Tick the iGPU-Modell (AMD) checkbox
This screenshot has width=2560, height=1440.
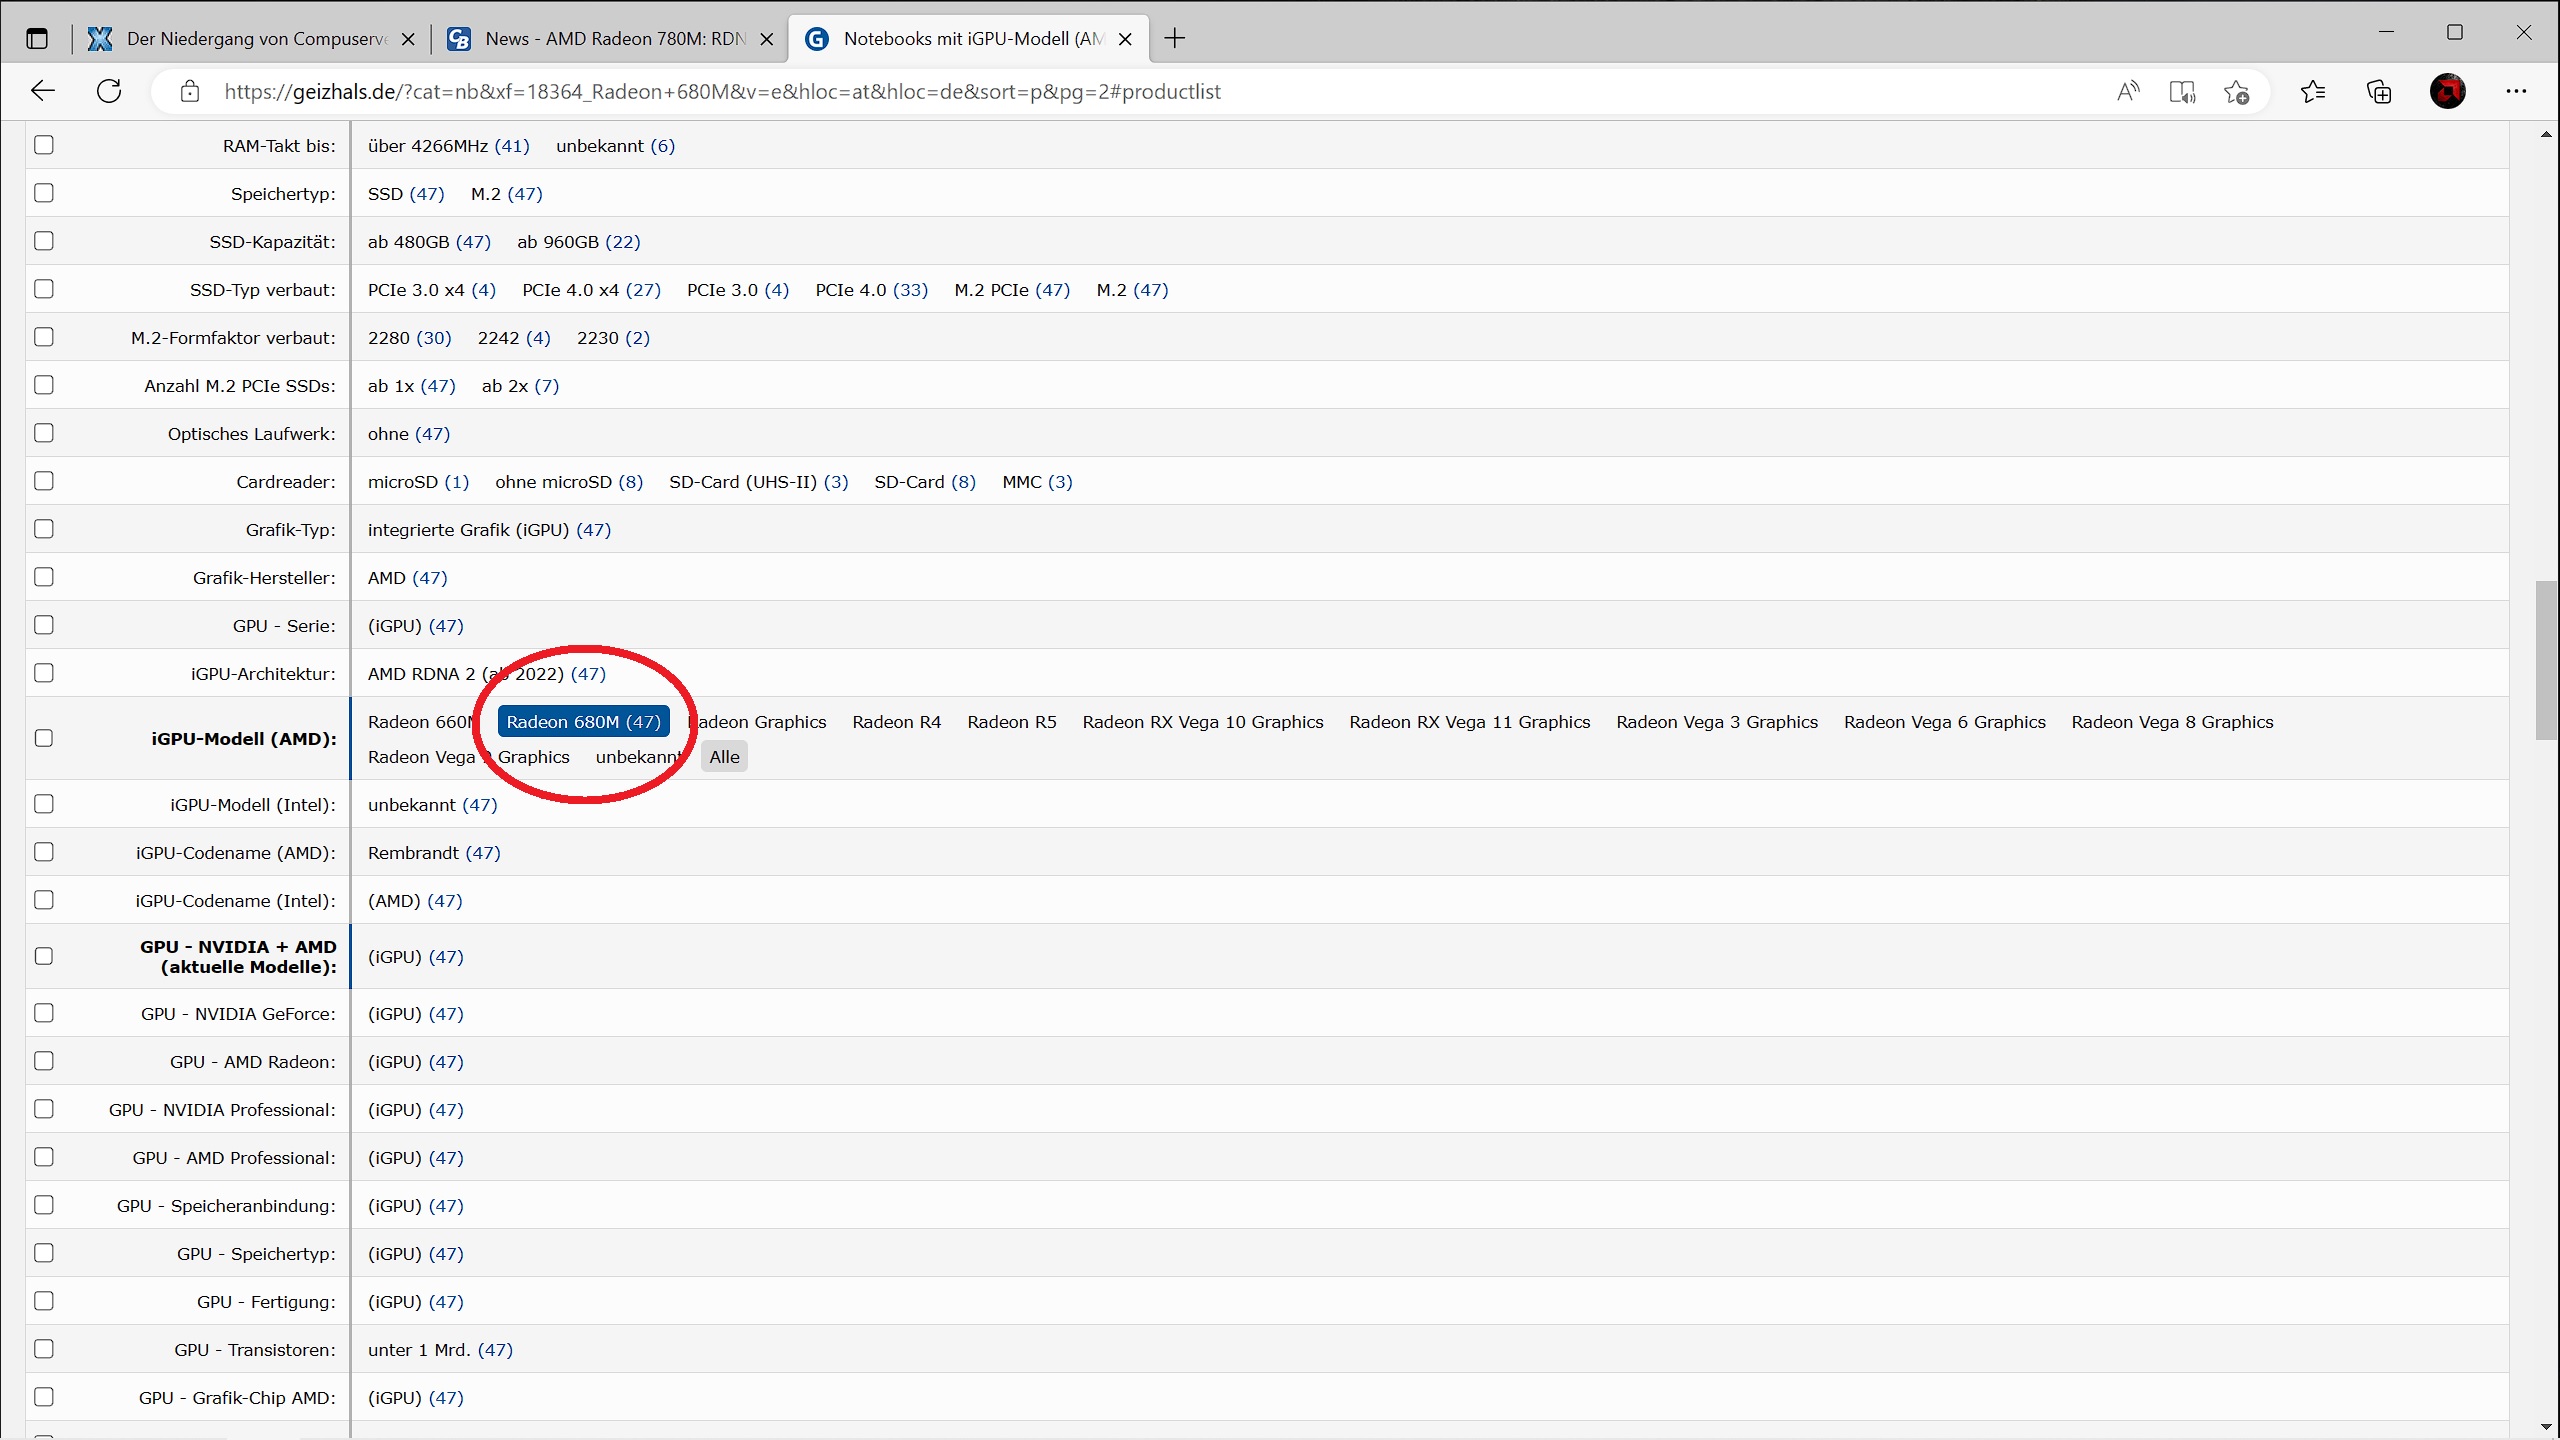(x=44, y=738)
